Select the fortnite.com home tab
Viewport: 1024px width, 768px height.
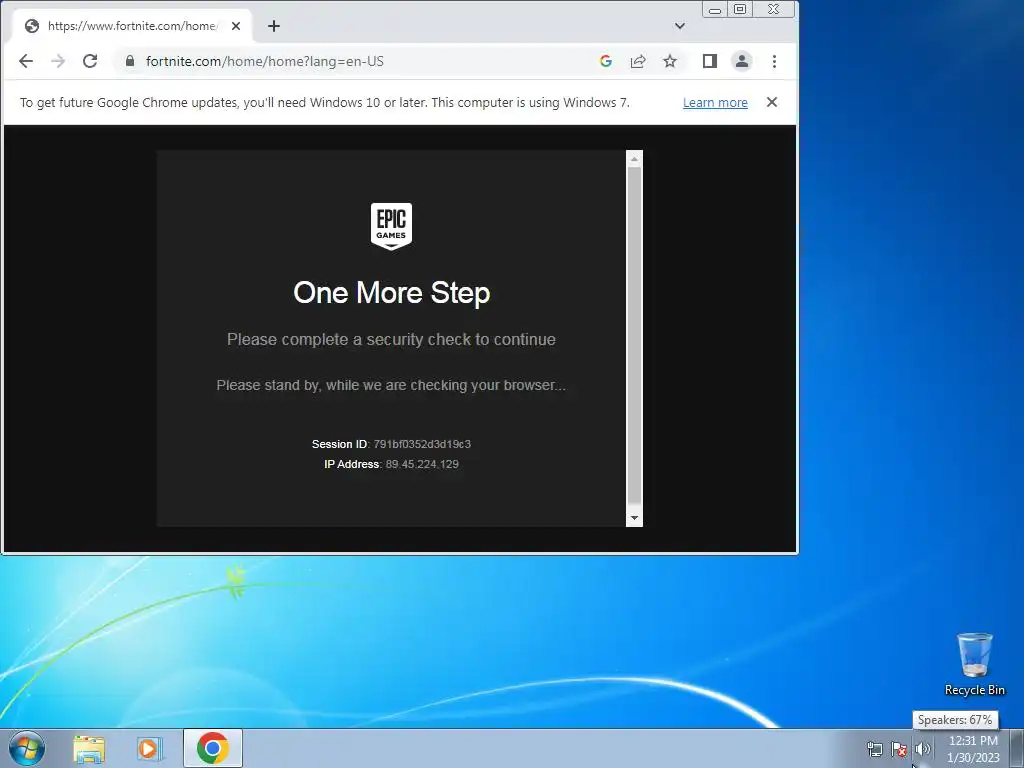pos(131,26)
